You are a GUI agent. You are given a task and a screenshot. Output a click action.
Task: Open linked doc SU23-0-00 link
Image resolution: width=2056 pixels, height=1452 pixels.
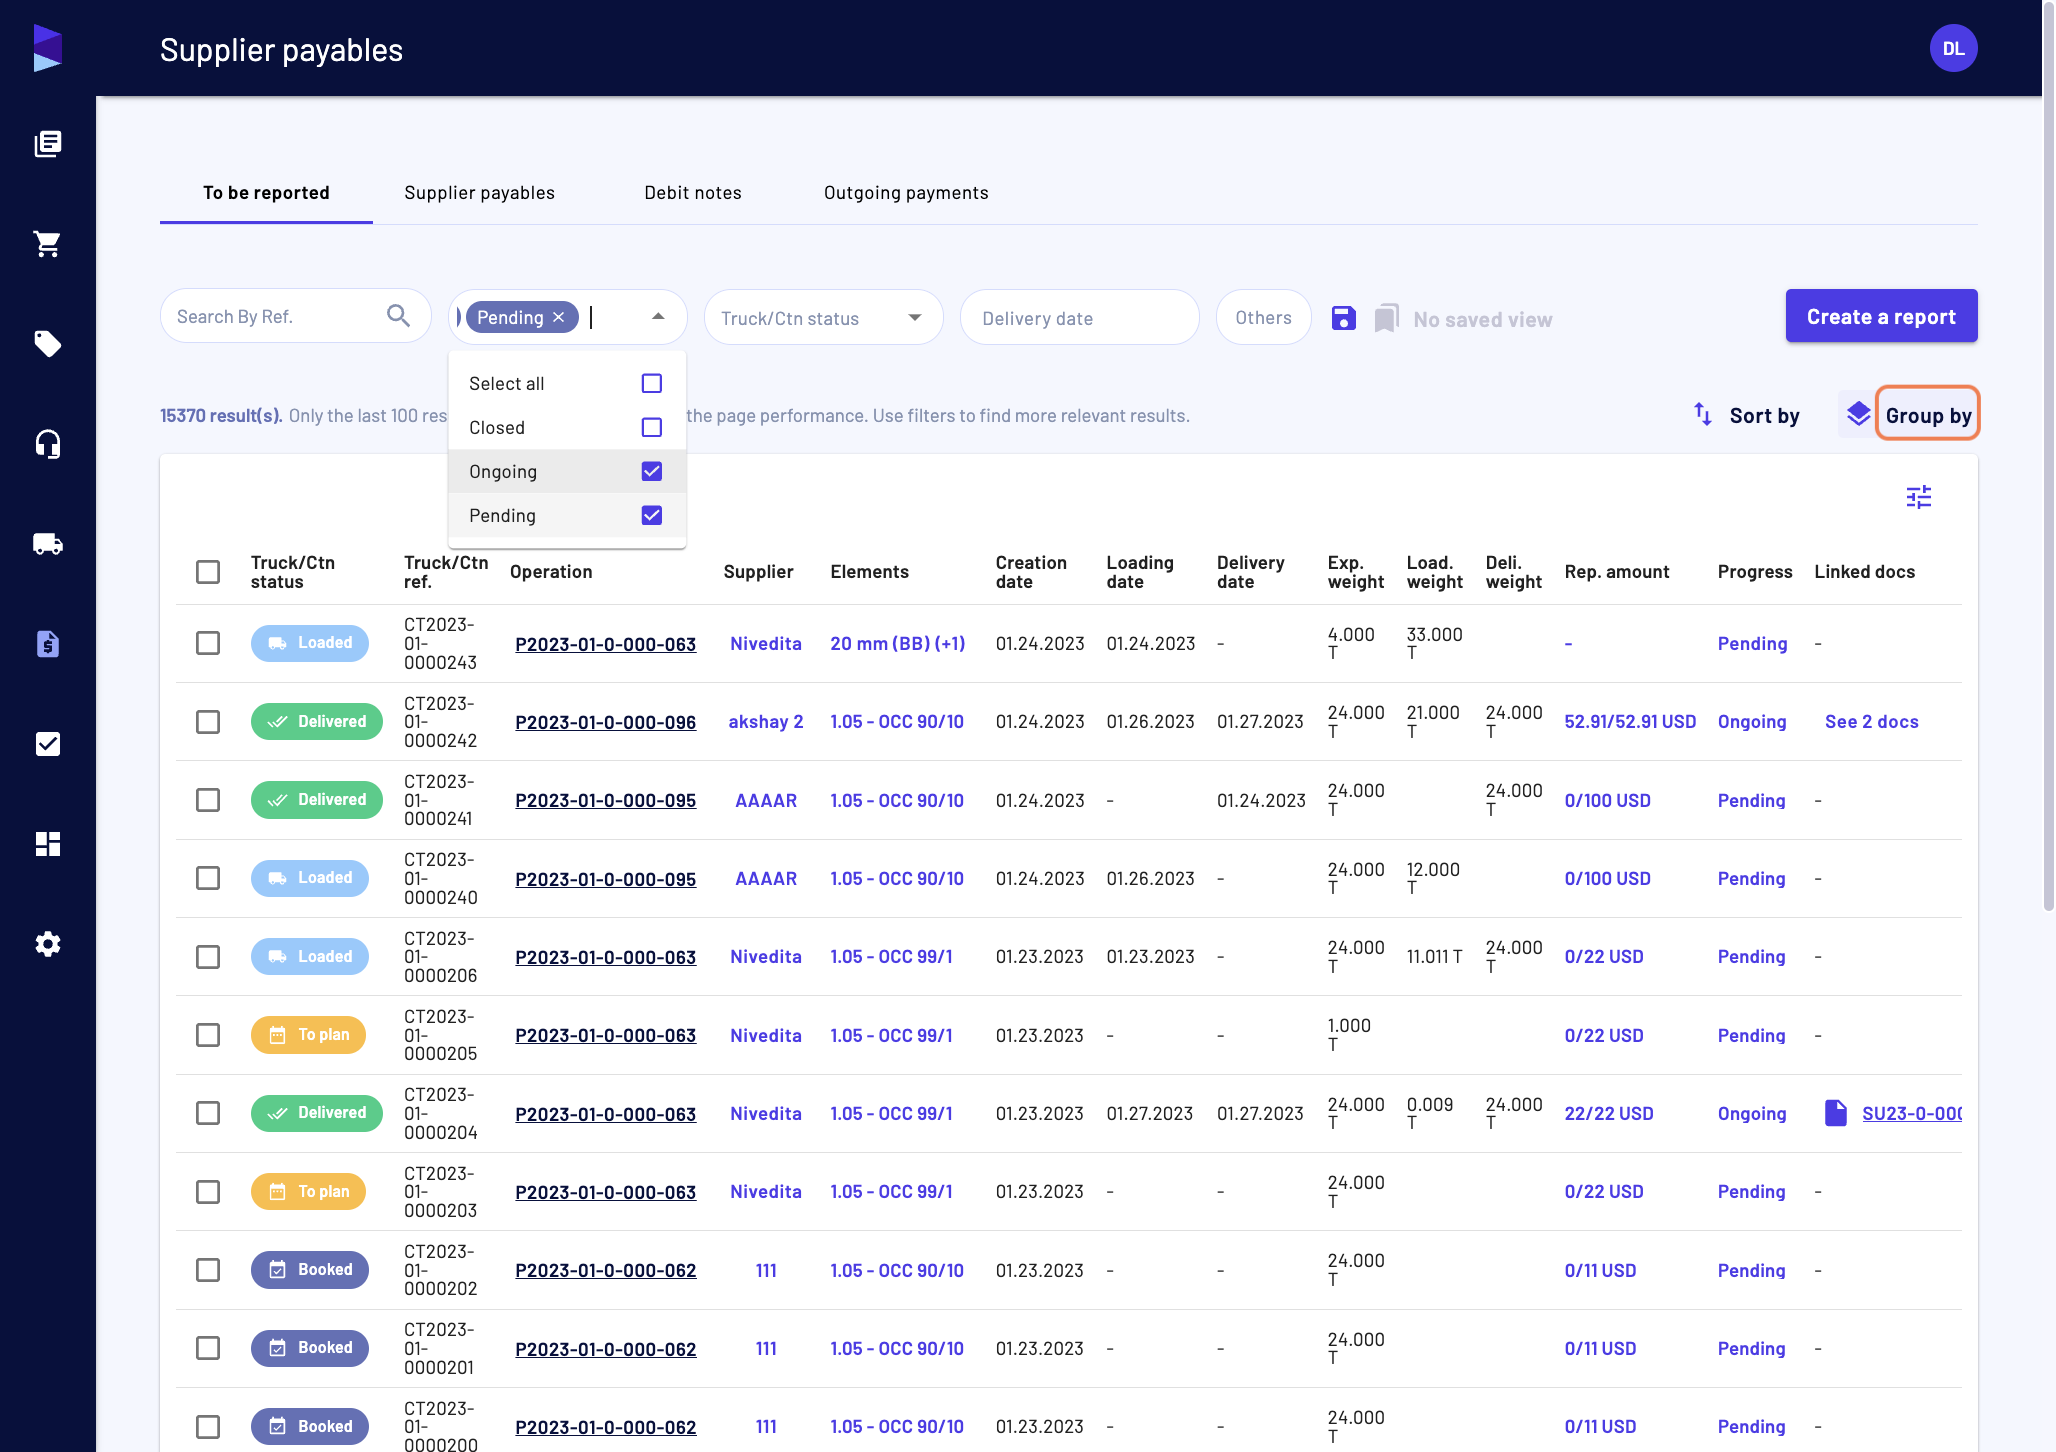1911,1113
